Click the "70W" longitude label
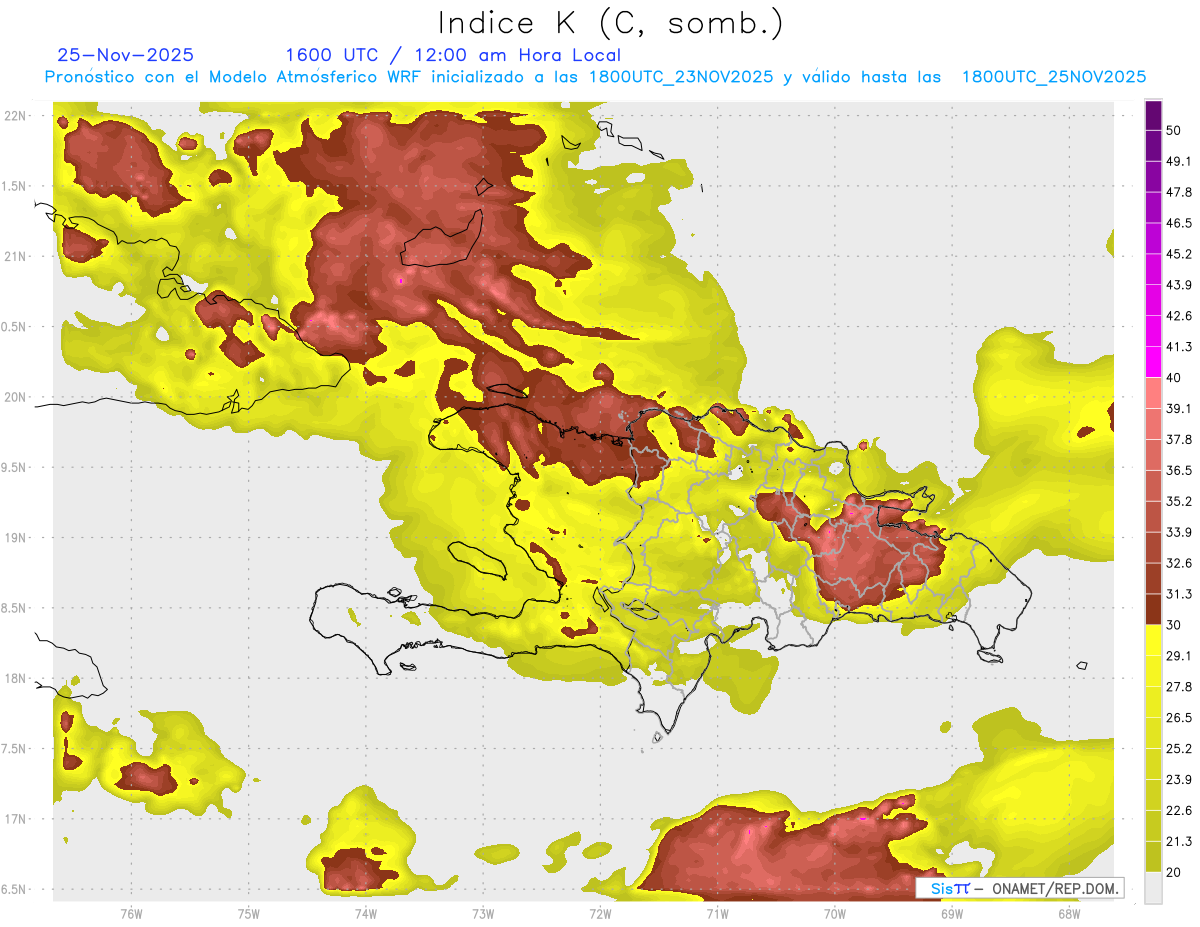Viewport: 1200px width, 927px height. pos(835,913)
